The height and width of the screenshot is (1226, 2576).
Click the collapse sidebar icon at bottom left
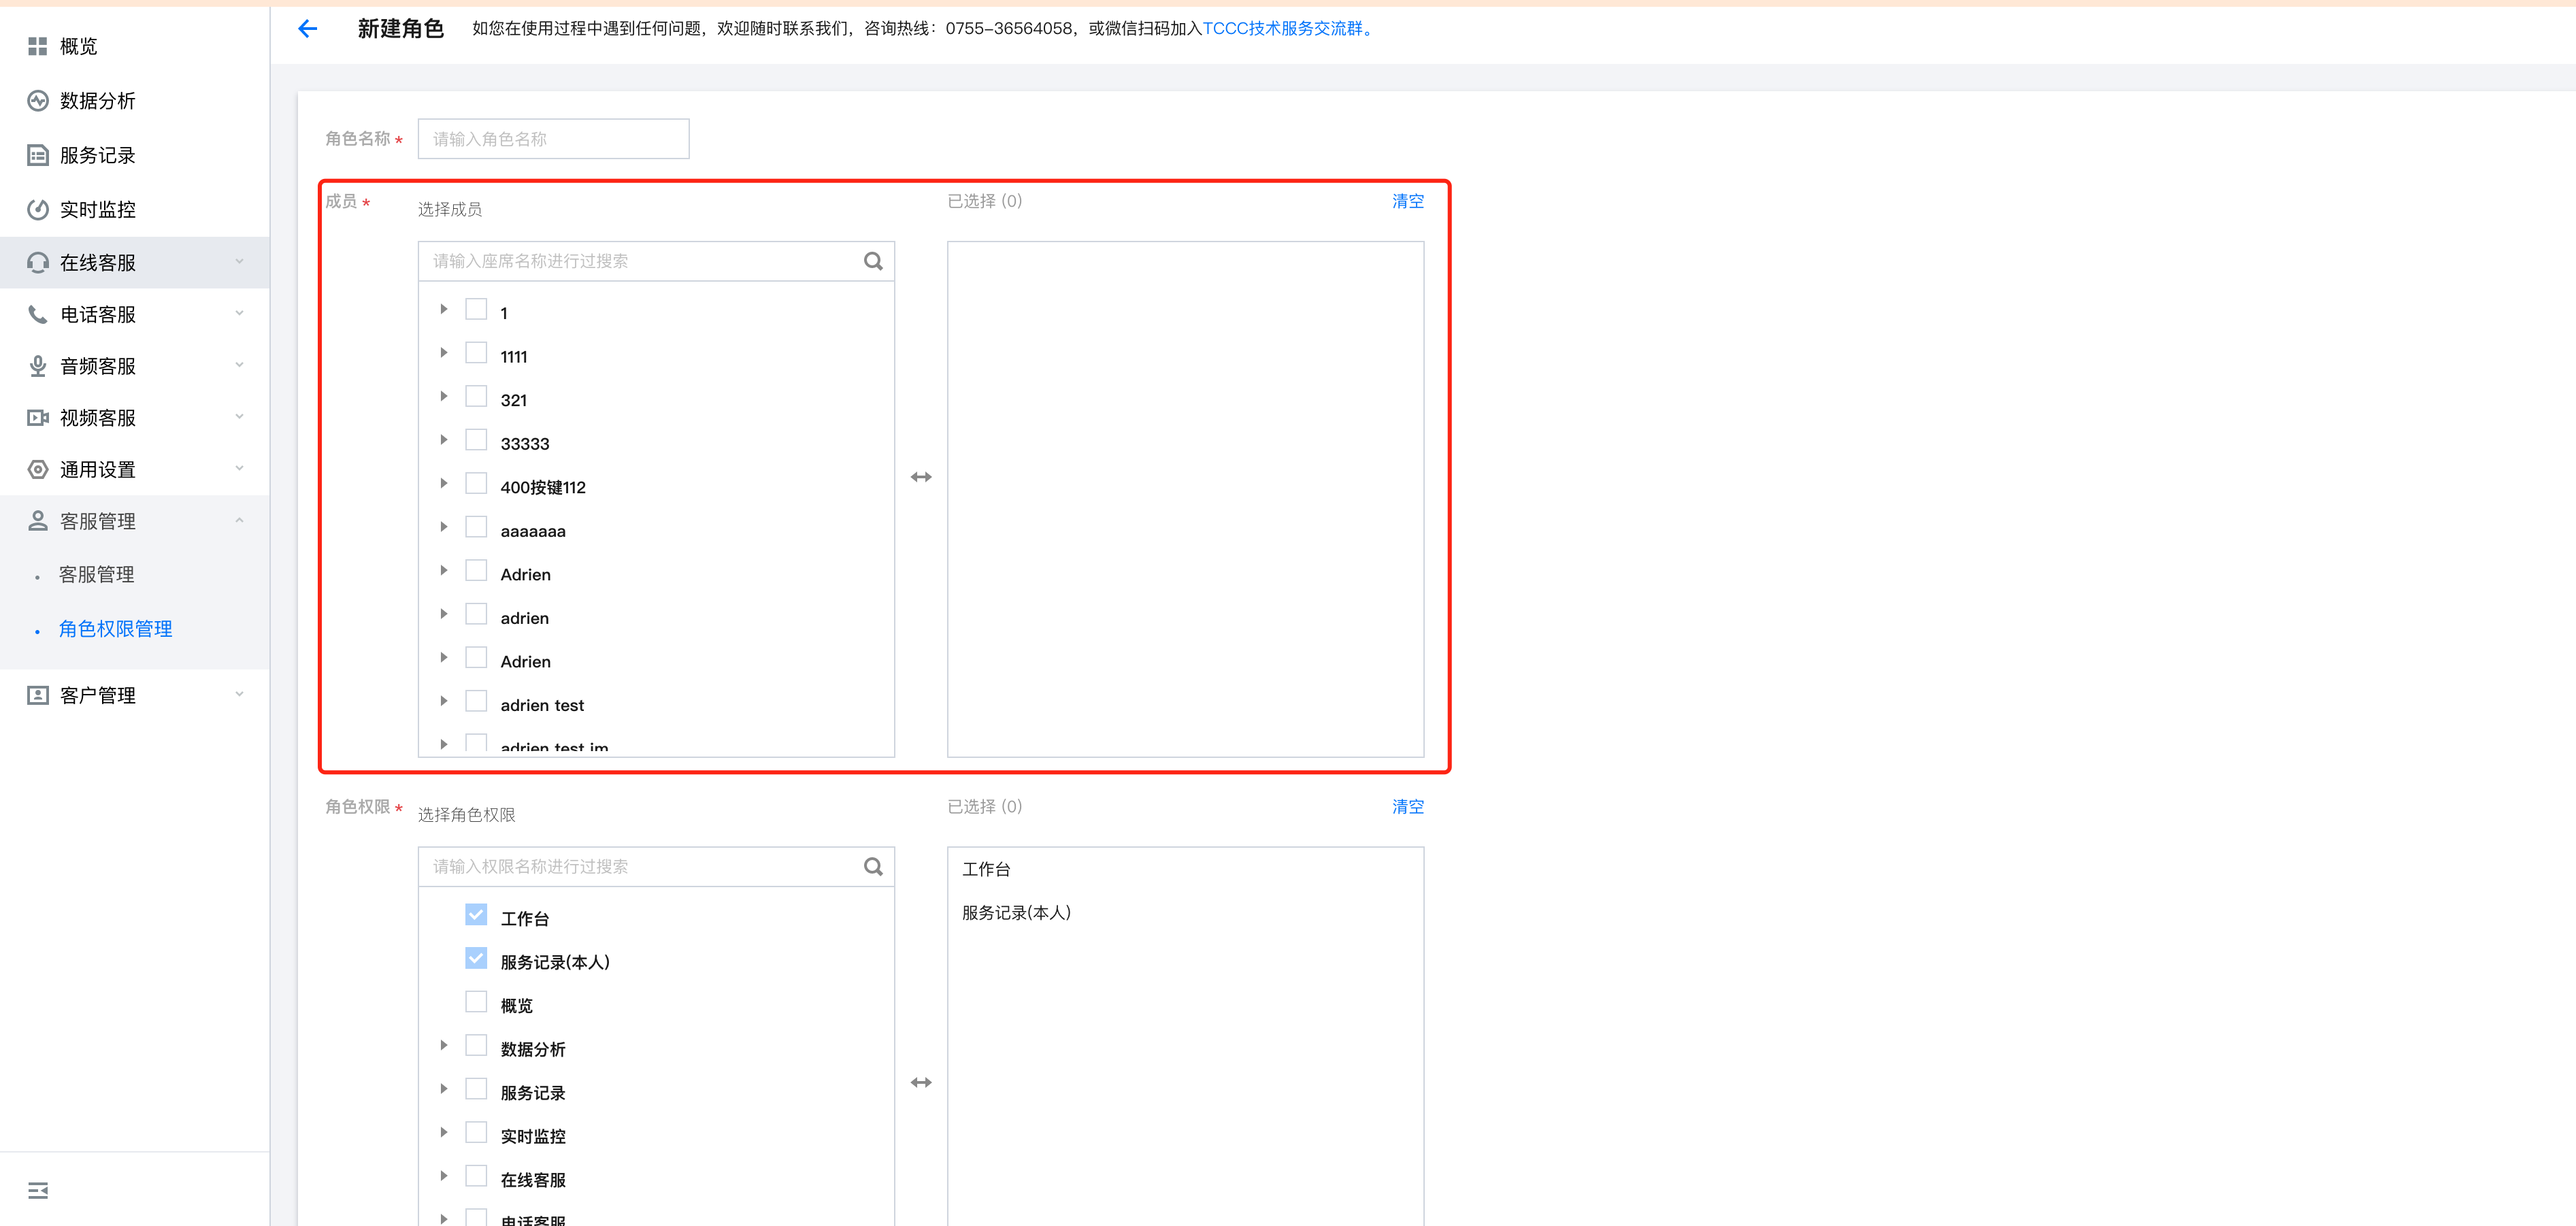coord(38,1190)
